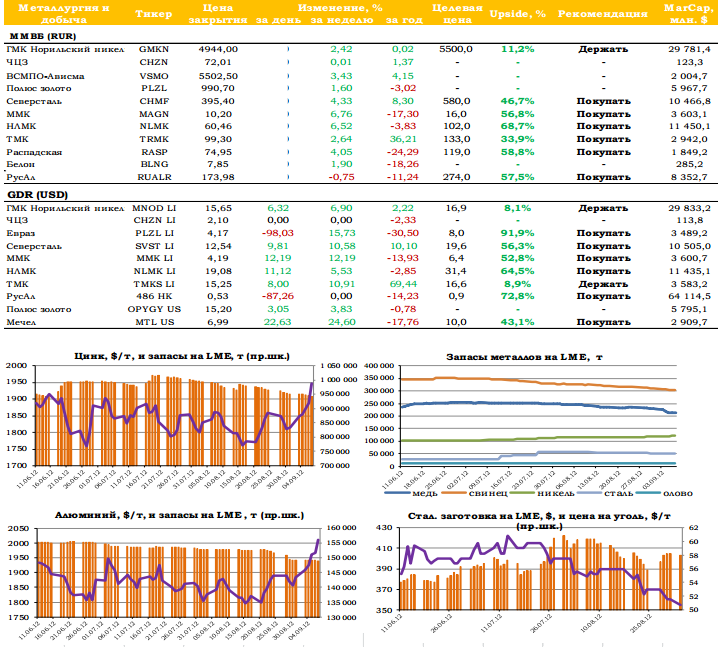Click the RUALR ticker cell

154,177
